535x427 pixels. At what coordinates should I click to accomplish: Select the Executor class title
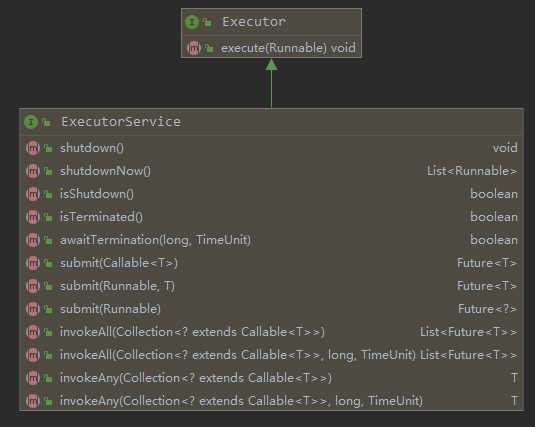pyautogui.click(x=254, y=22)
